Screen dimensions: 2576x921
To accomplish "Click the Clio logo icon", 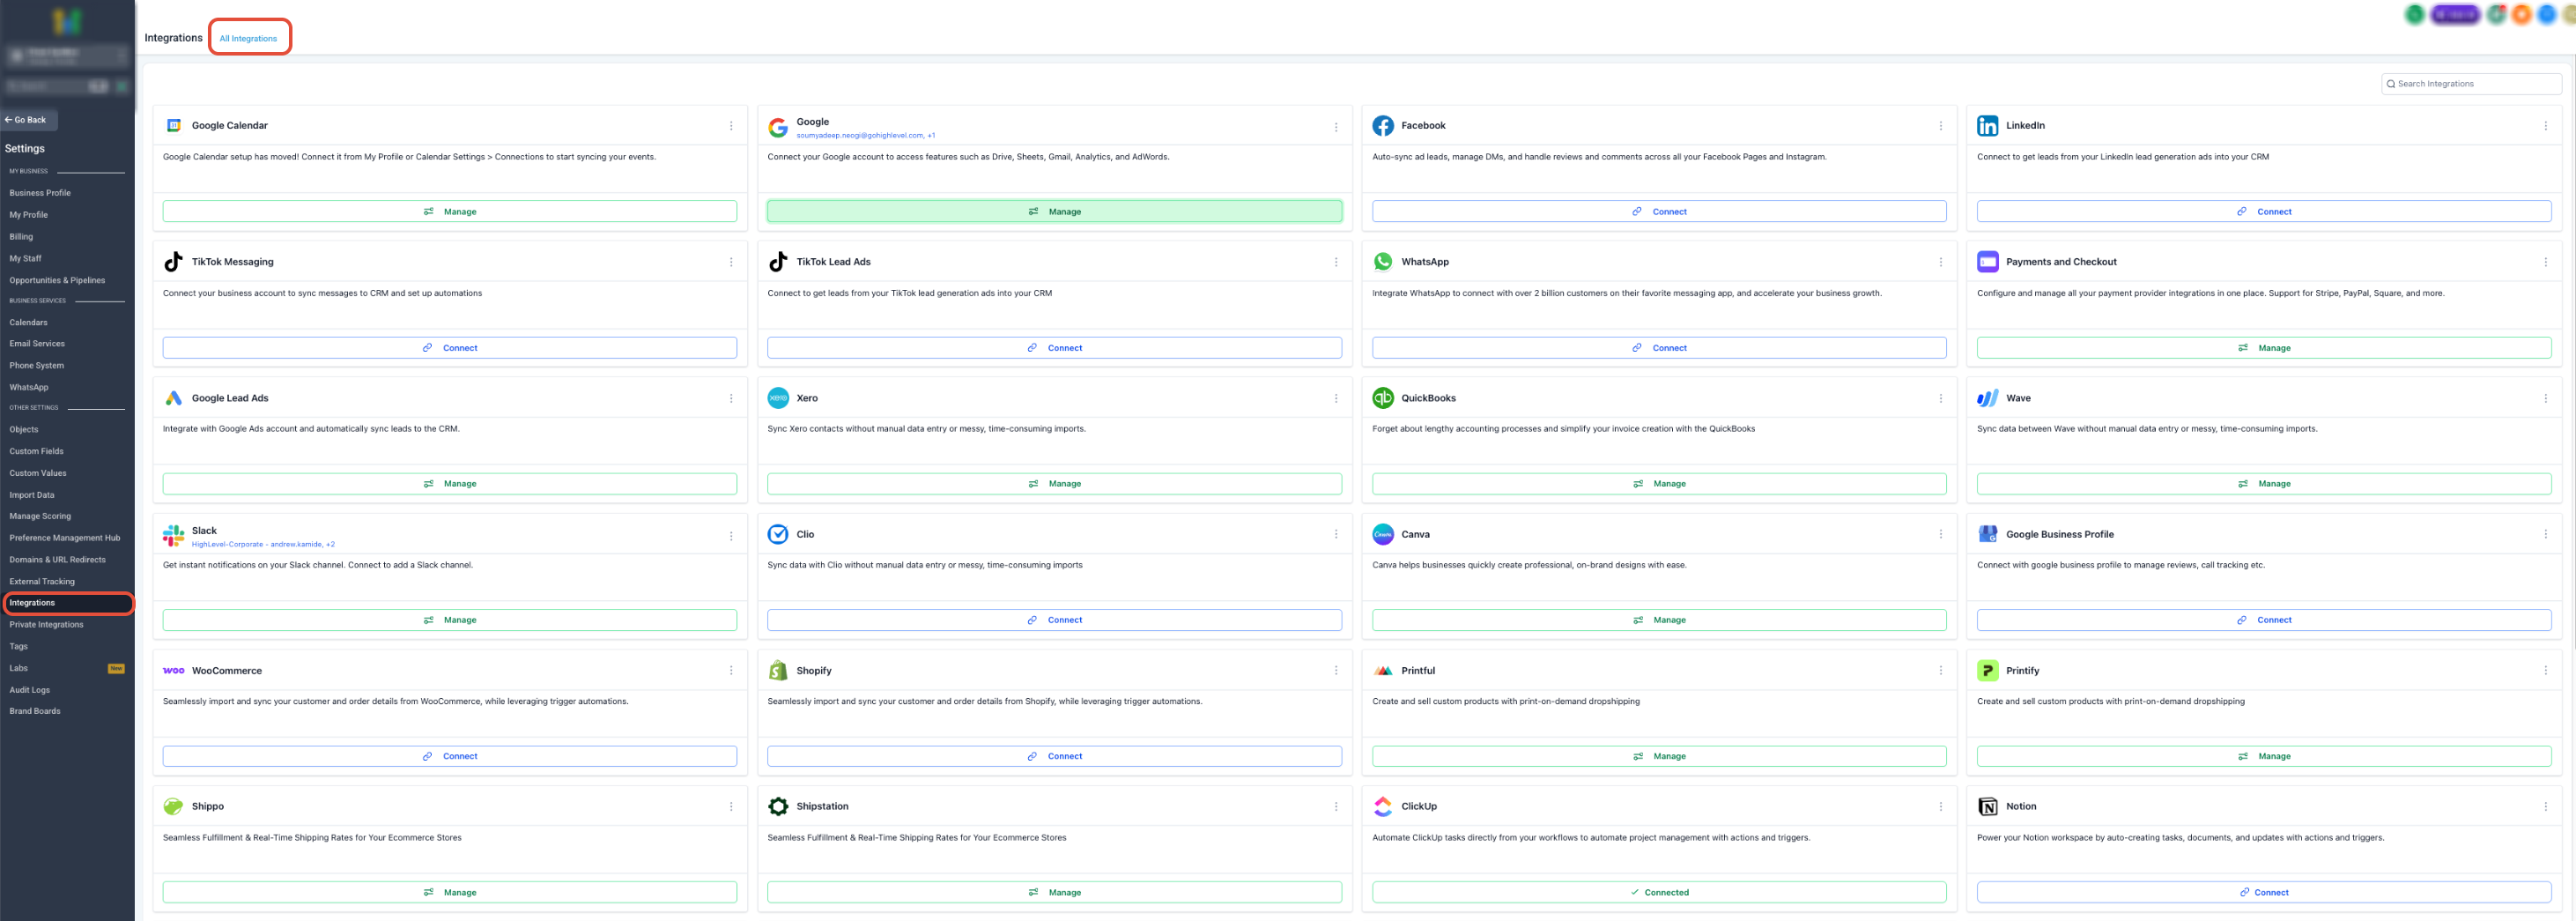I will click(778, 534).
